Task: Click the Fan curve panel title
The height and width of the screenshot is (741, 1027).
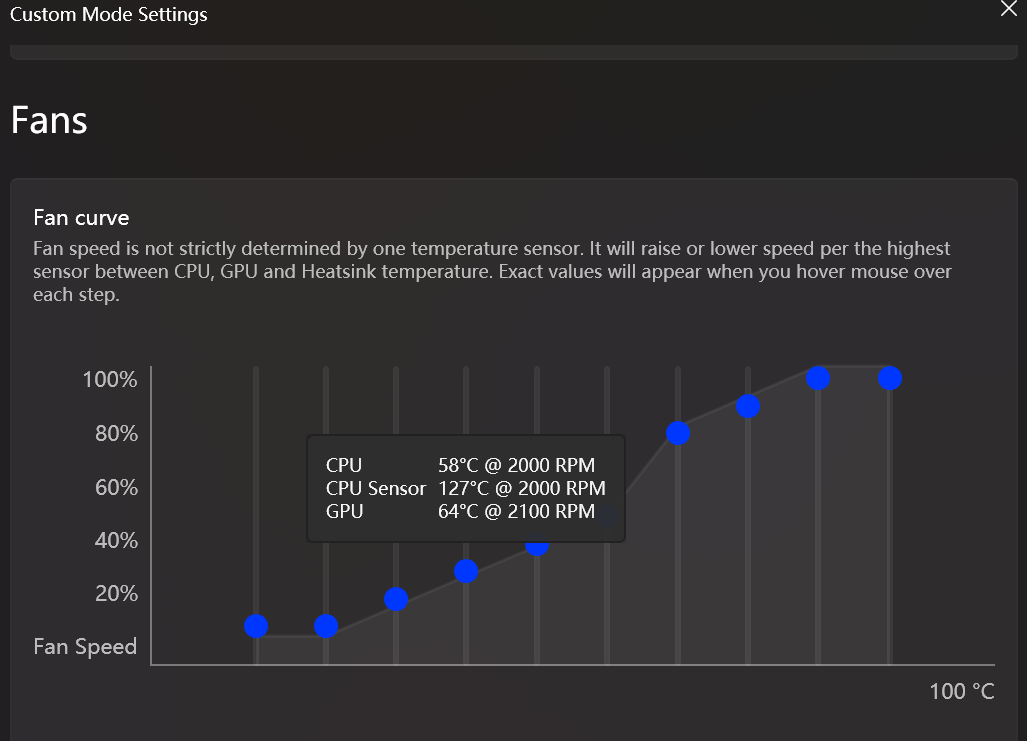Action: click(x=81, y=217)
